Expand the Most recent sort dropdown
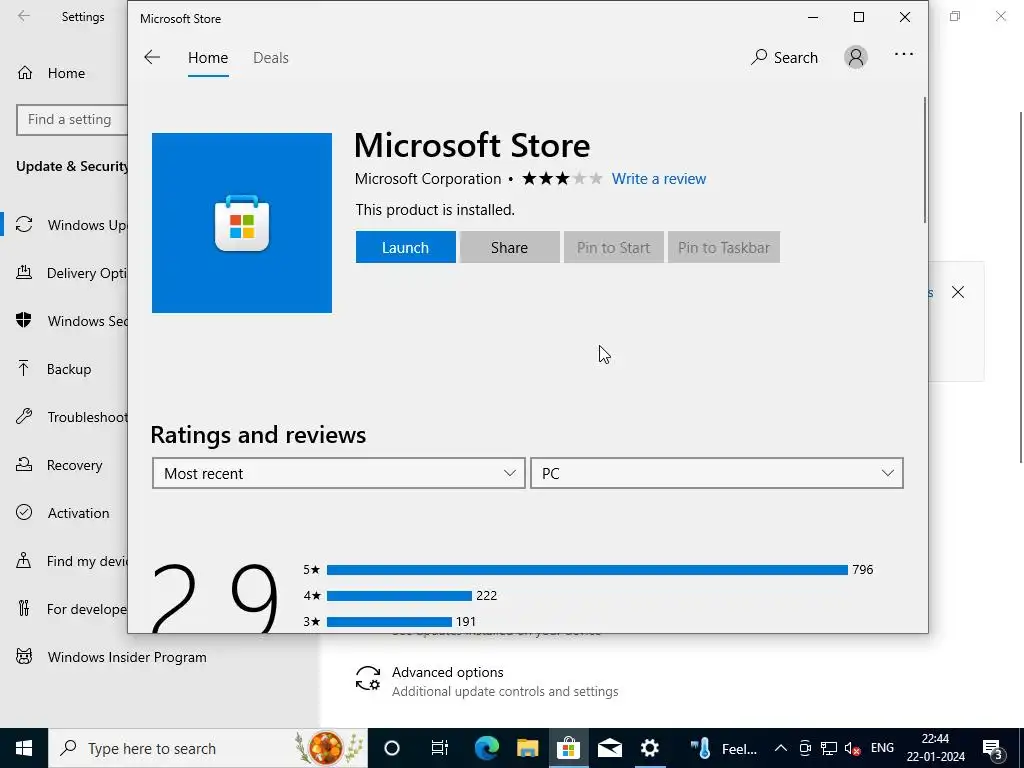The image size is (1024, 768). click(x=338, y=473)
